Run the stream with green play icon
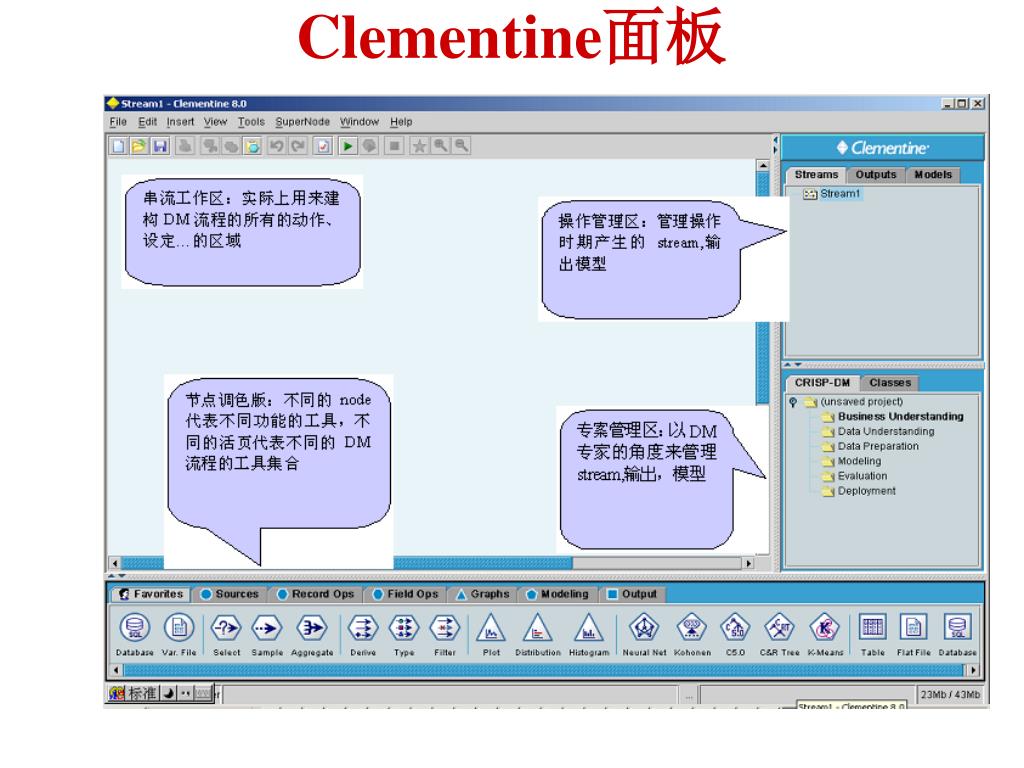 (348, 146)
